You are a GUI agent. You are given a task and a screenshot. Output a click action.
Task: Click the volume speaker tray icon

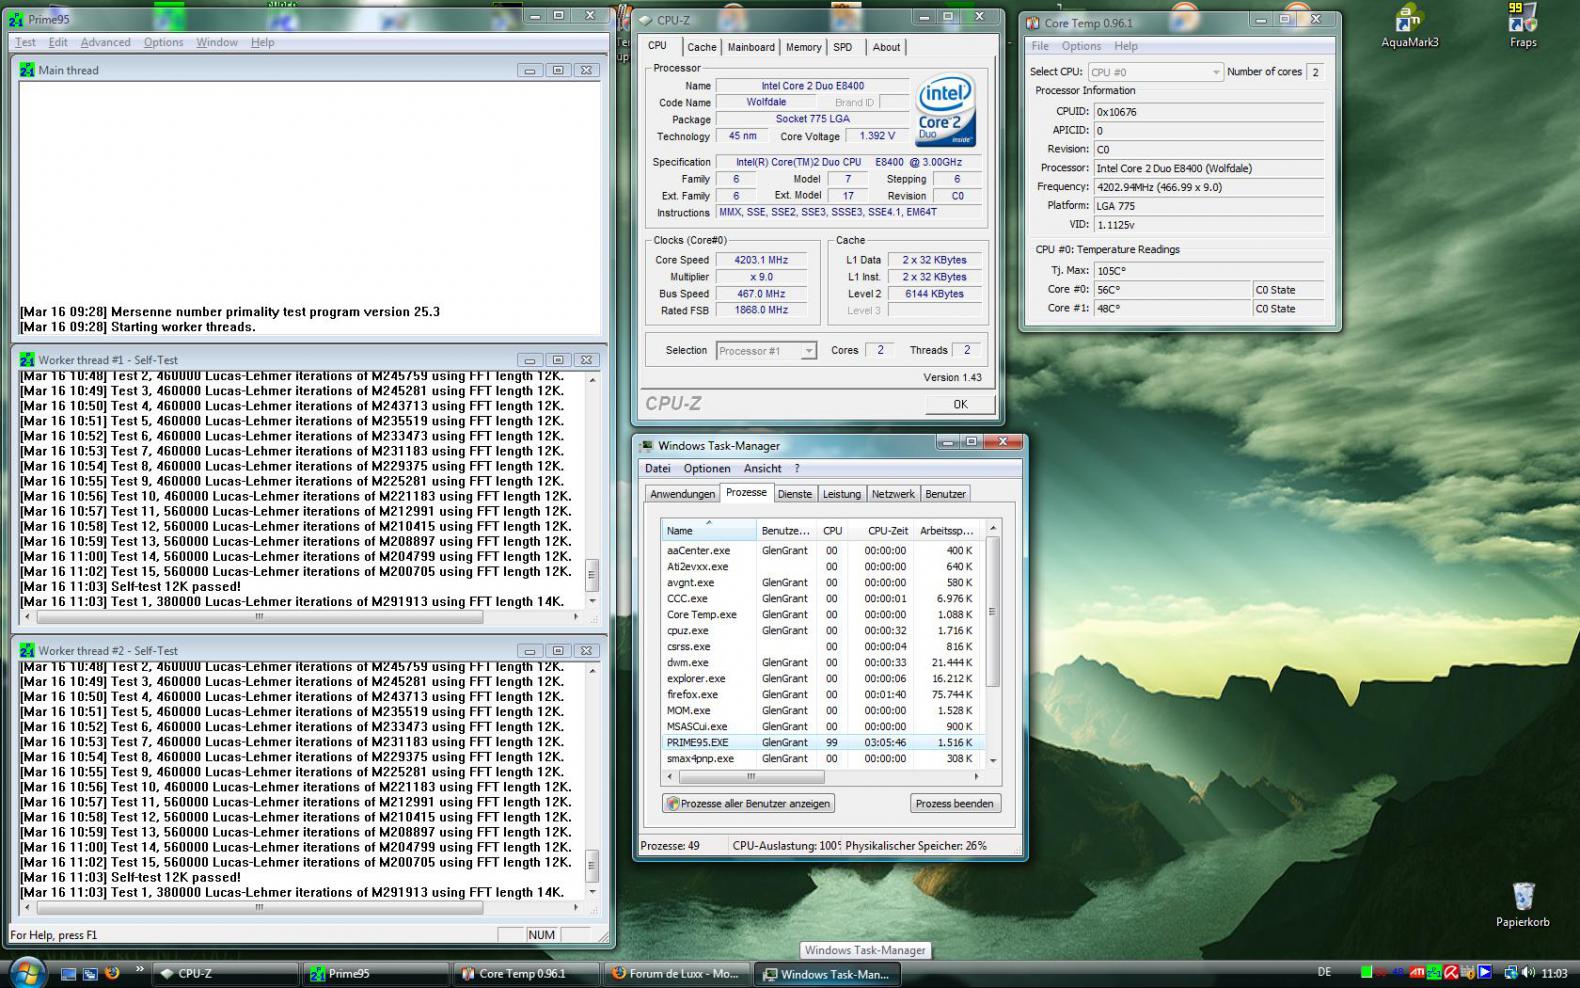[1529, 972]
